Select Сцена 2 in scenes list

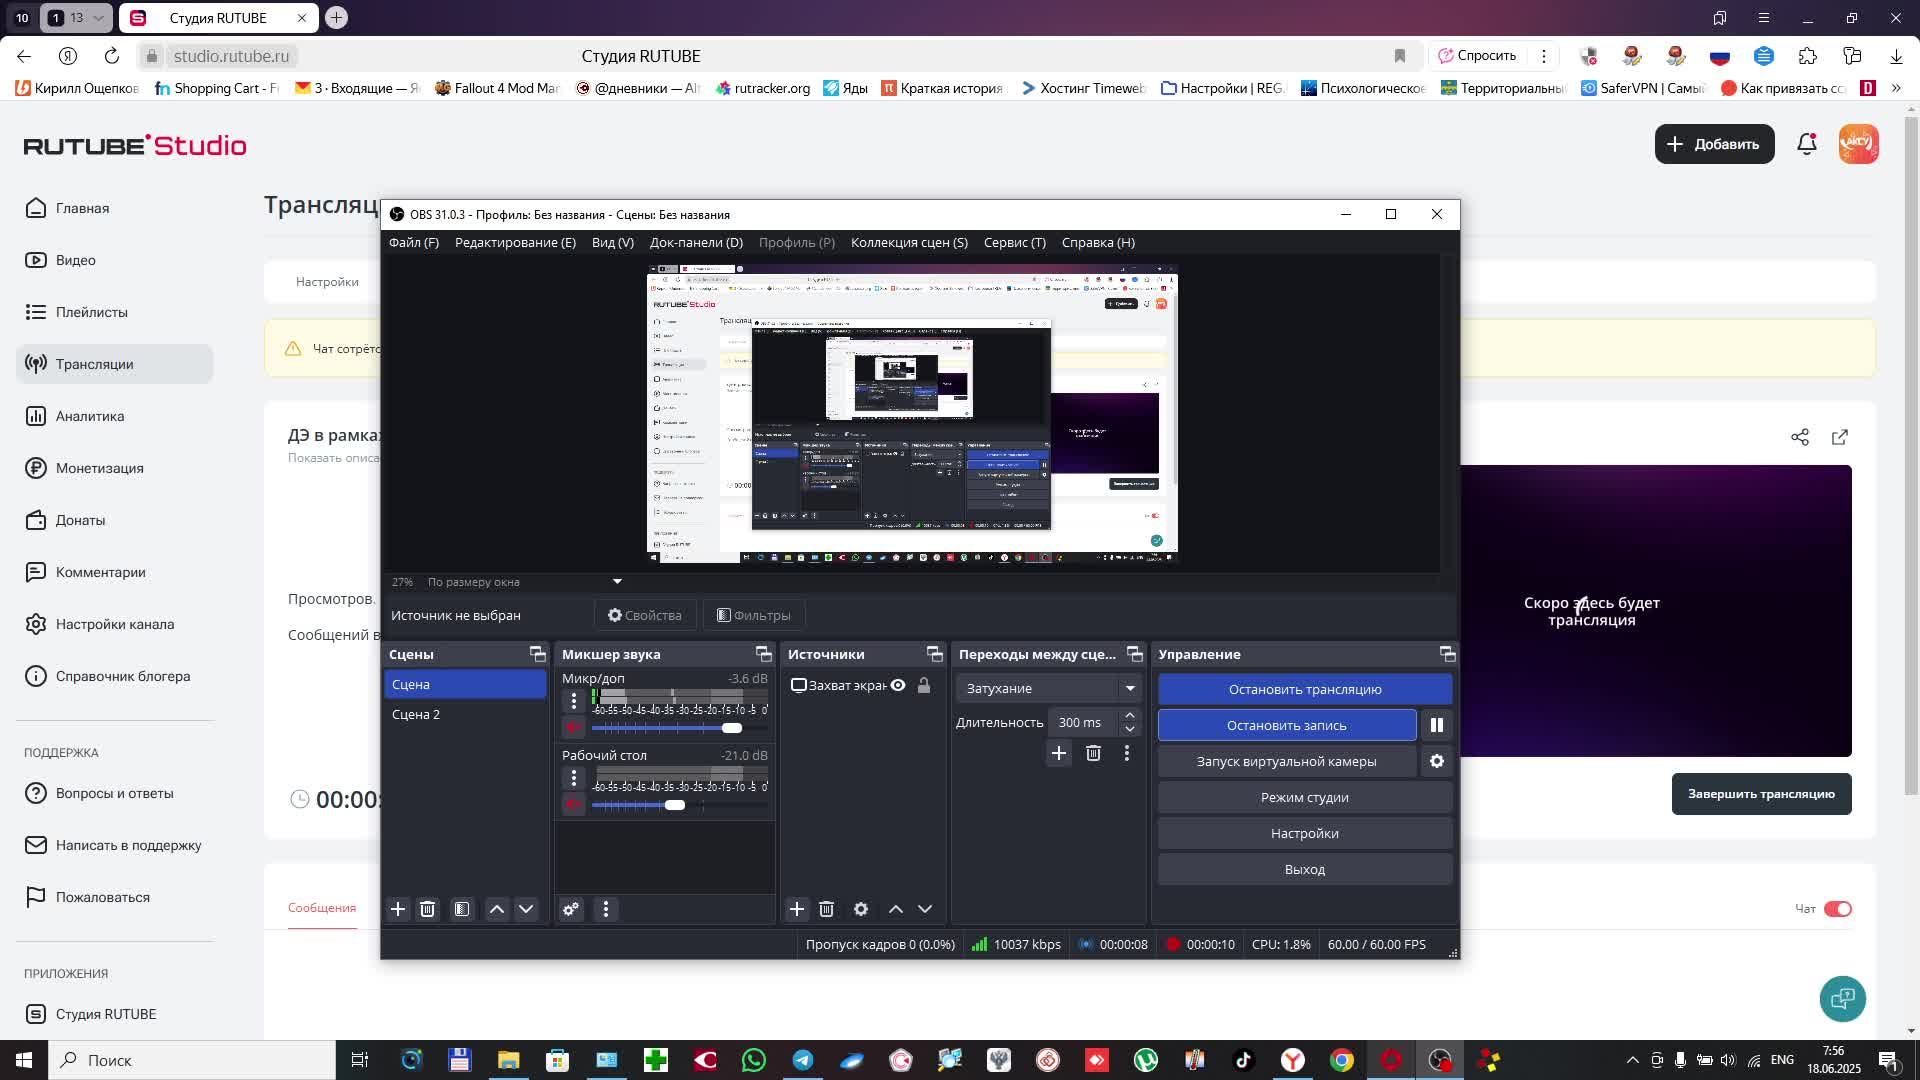click(465, 714)
